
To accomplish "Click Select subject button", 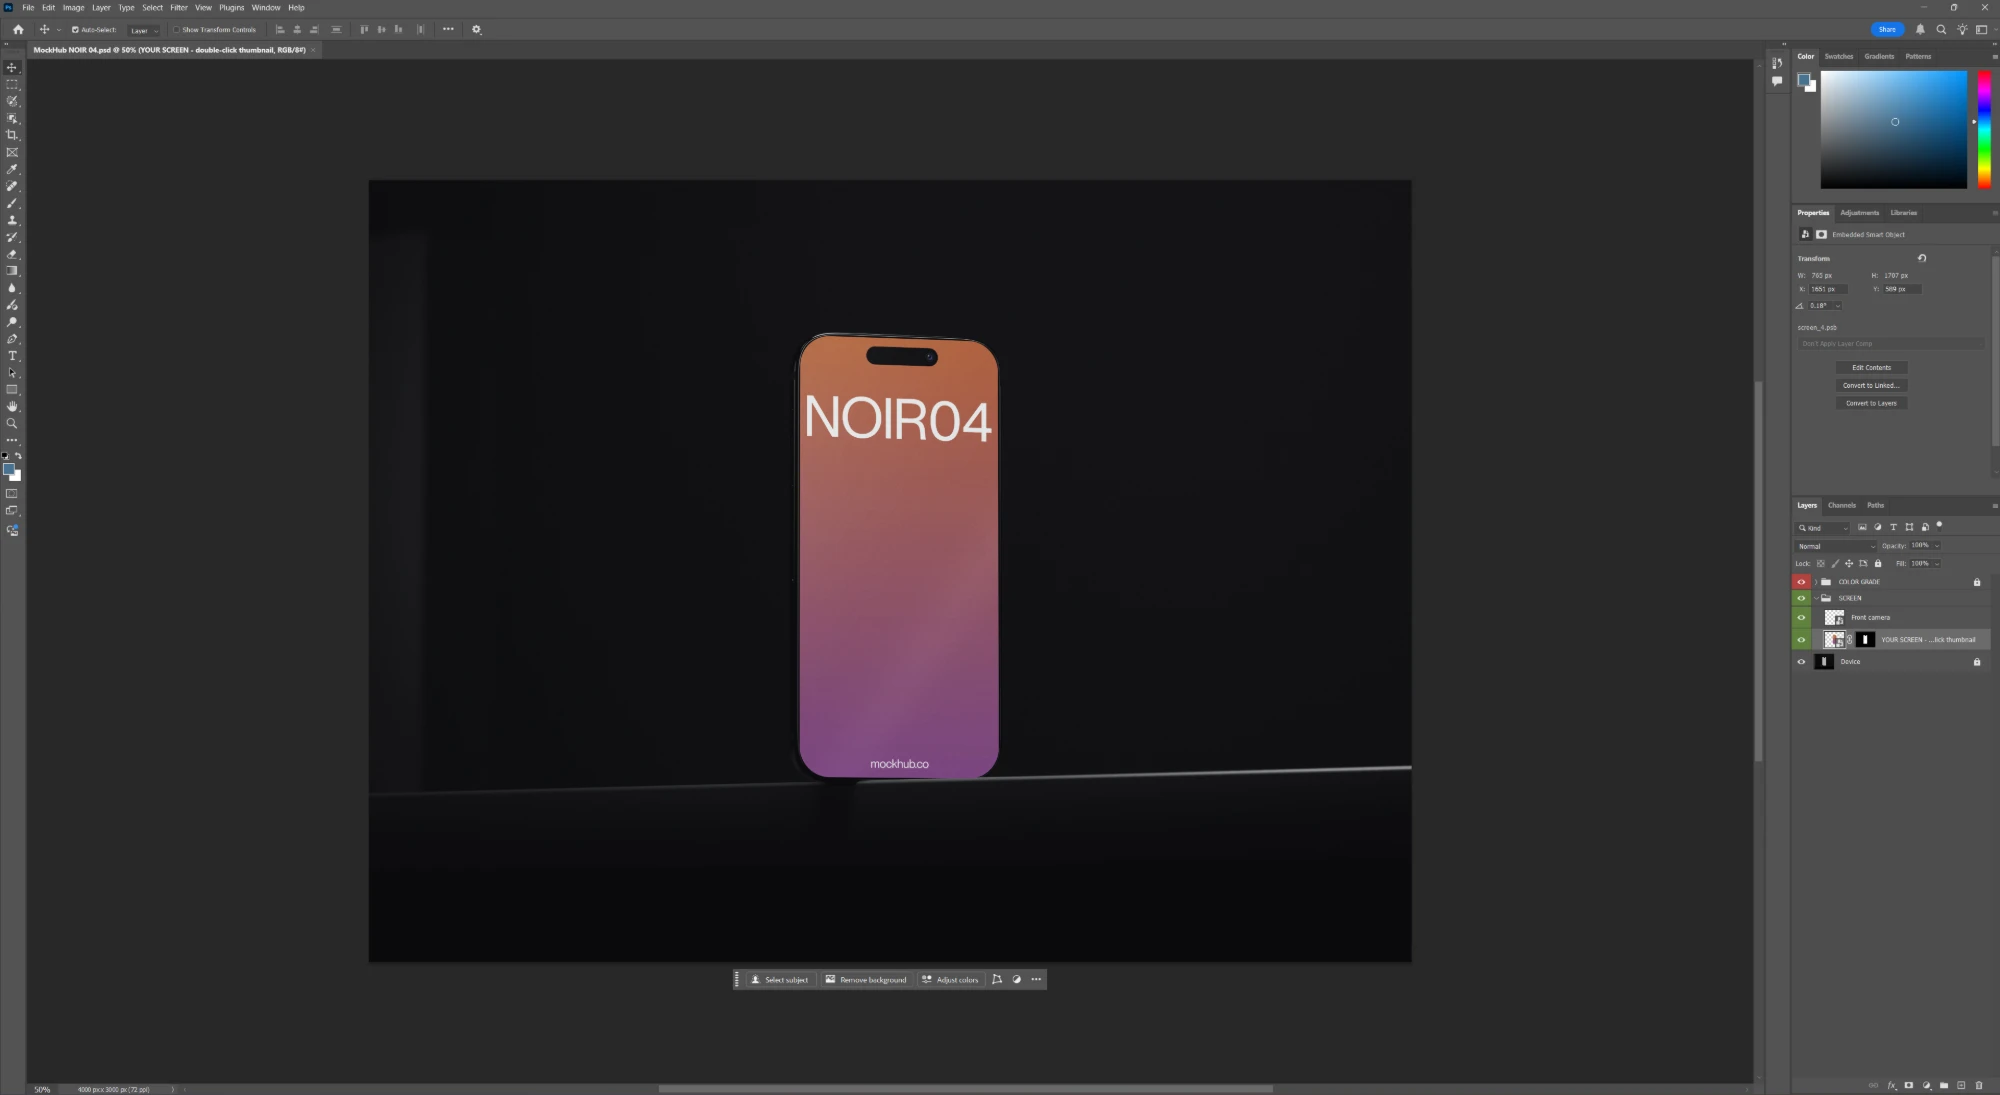I will coord(780,980).
